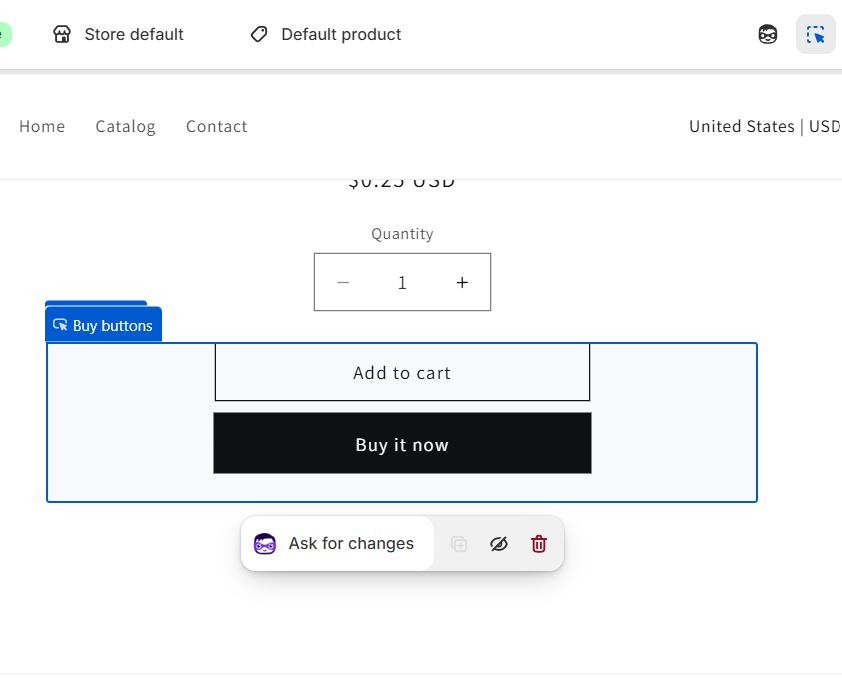Hide the Buy buttons block with eye icon
842x697 pixels.
click(x=499, y=544)
